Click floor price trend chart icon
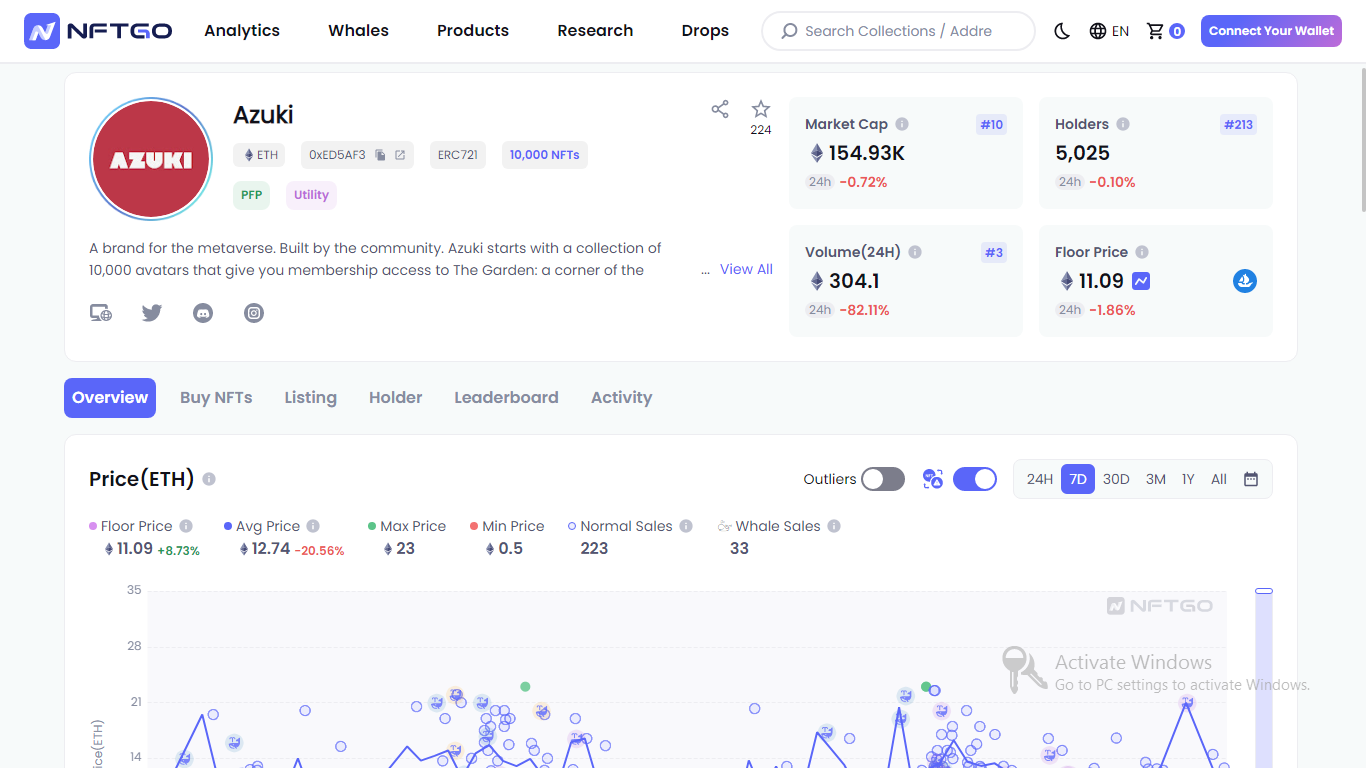The height and width of the screenshot is (768, 1366). 1141,281
